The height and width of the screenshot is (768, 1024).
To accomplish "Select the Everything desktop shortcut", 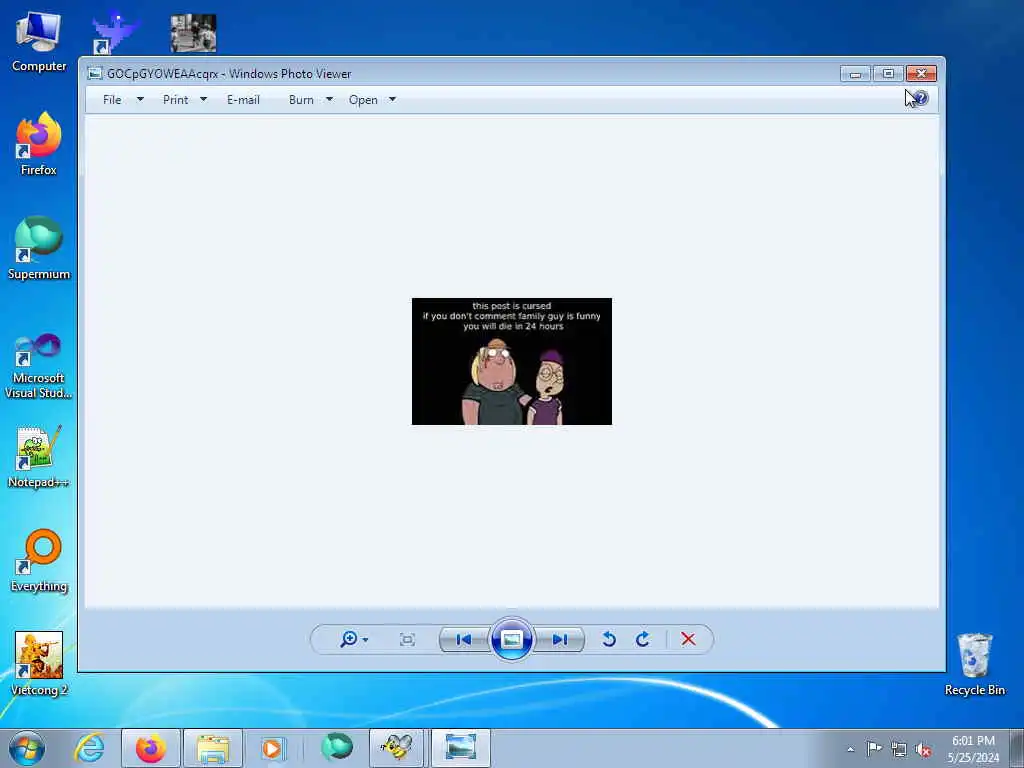I will click(39, 560).
